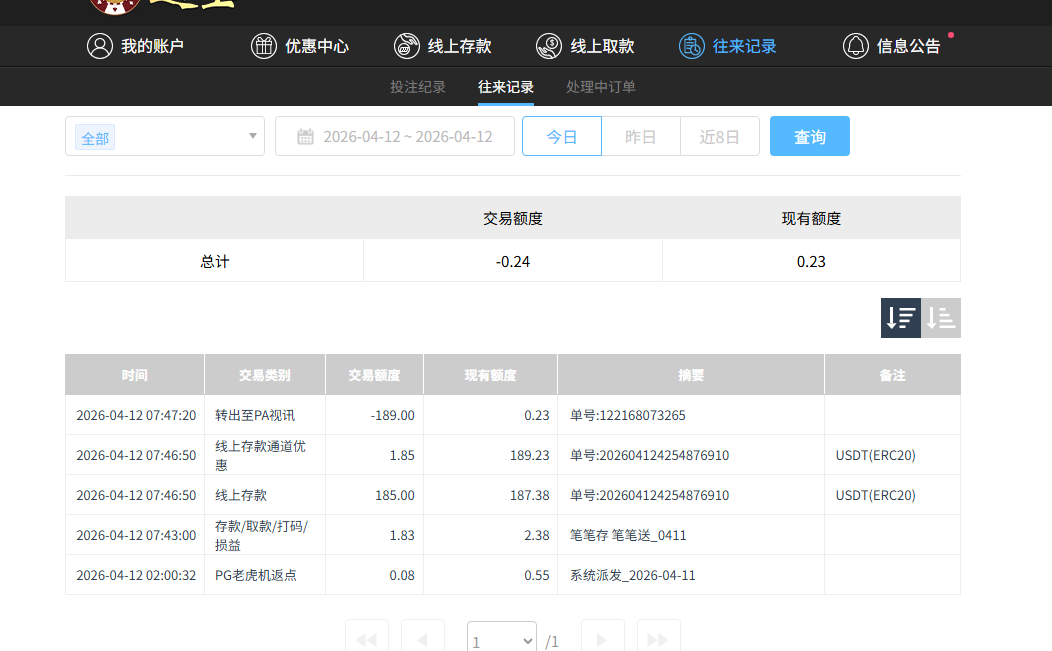Image resolution: width=1052 pixels, height=651 pixels.
Task: Click the 我的账户 account icon
Action: (100, 46)
